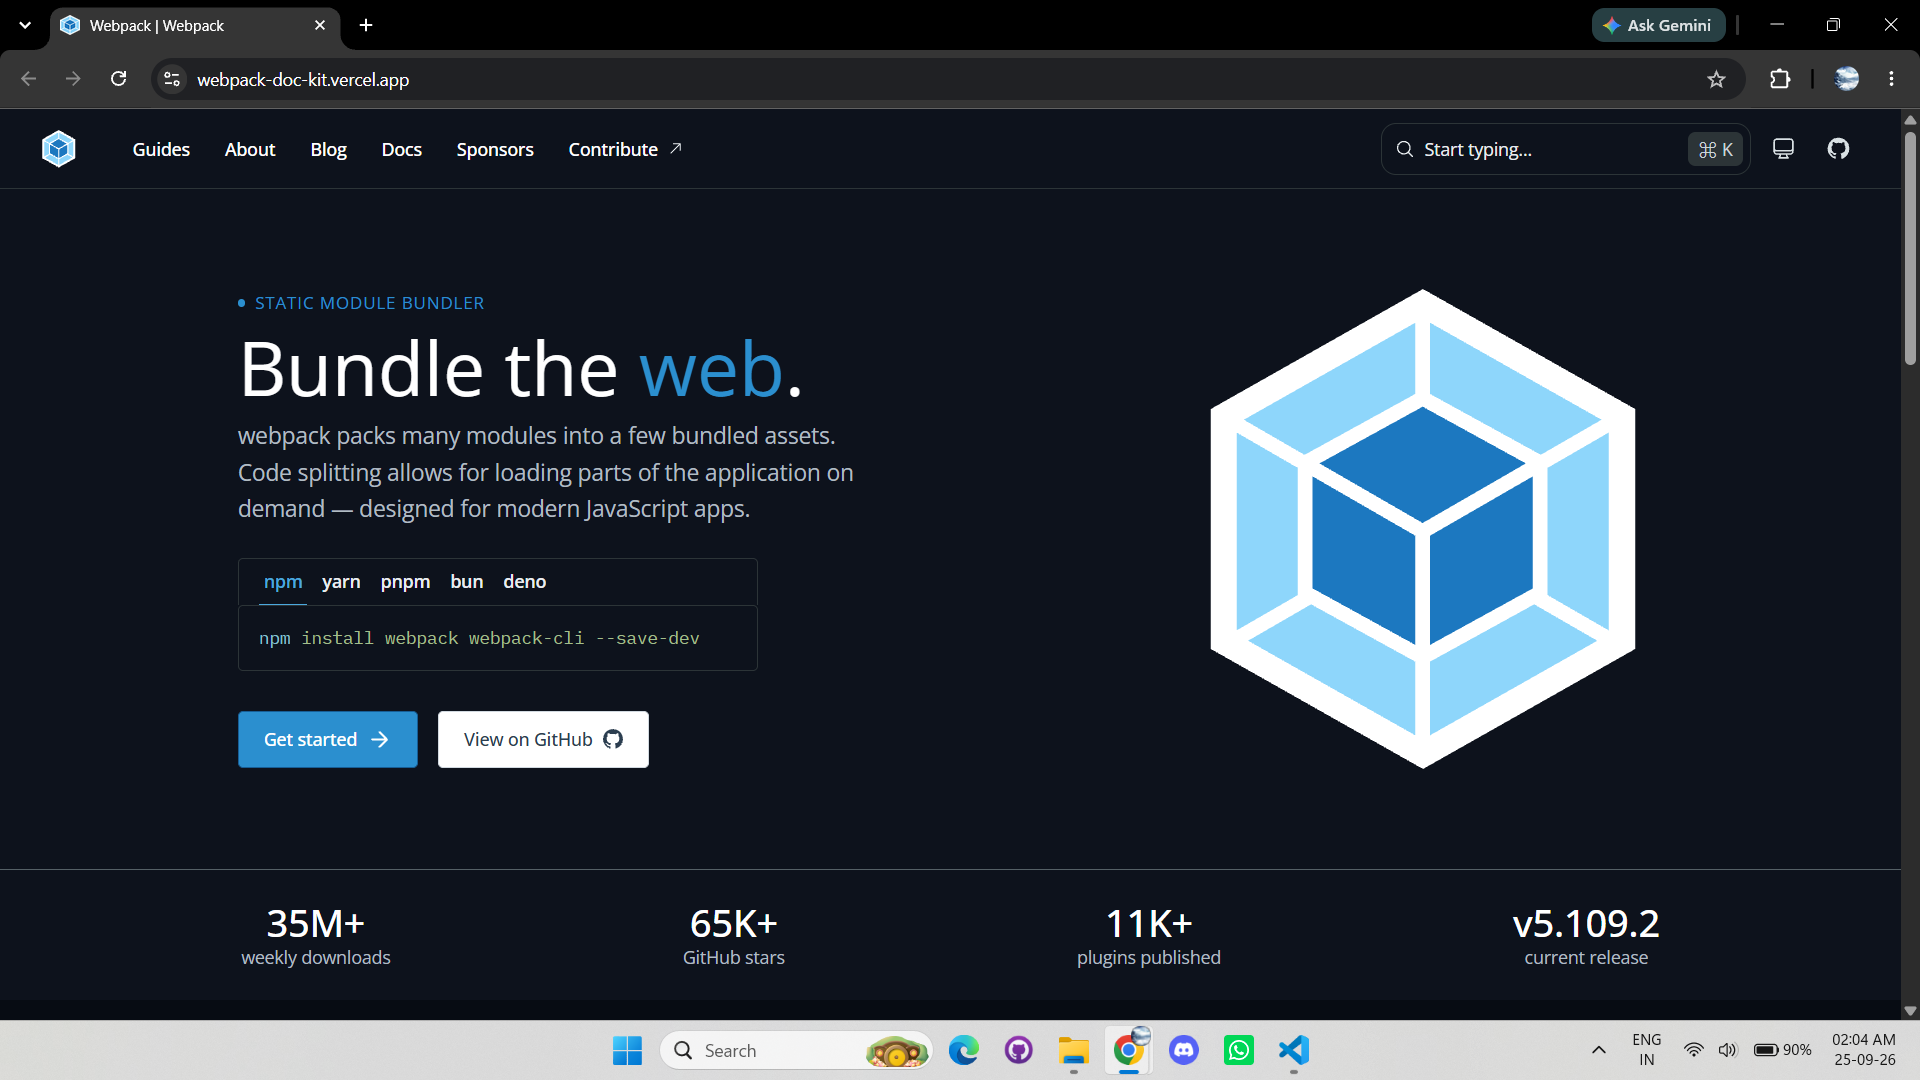Open WhatsApp from the taskbar
The height and width of the screenshot is (1080, 1920).
(1239, 1050)
